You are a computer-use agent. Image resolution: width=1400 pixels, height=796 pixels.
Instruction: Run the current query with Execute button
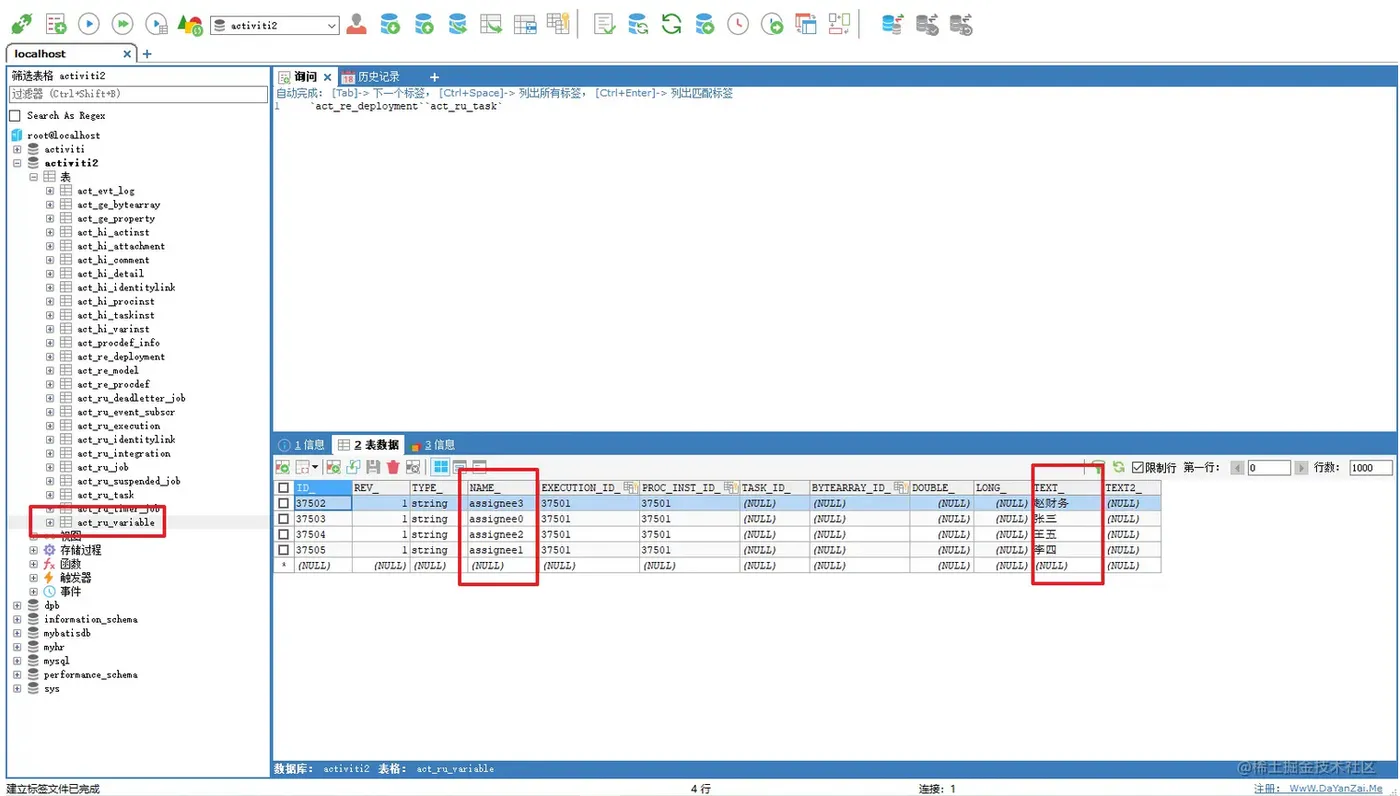point(89,24)
